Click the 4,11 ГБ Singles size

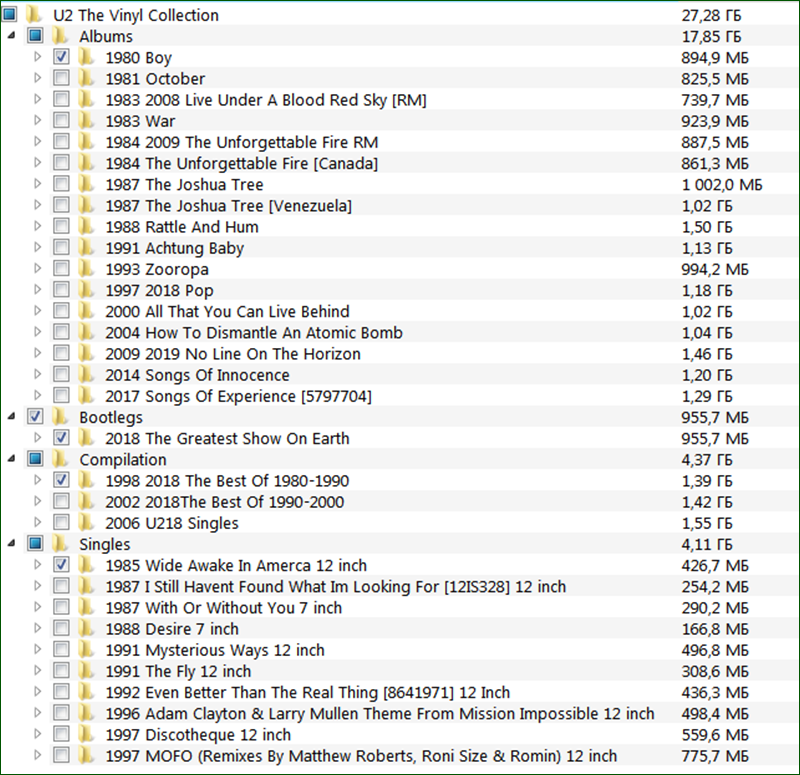tap(707, 544)
